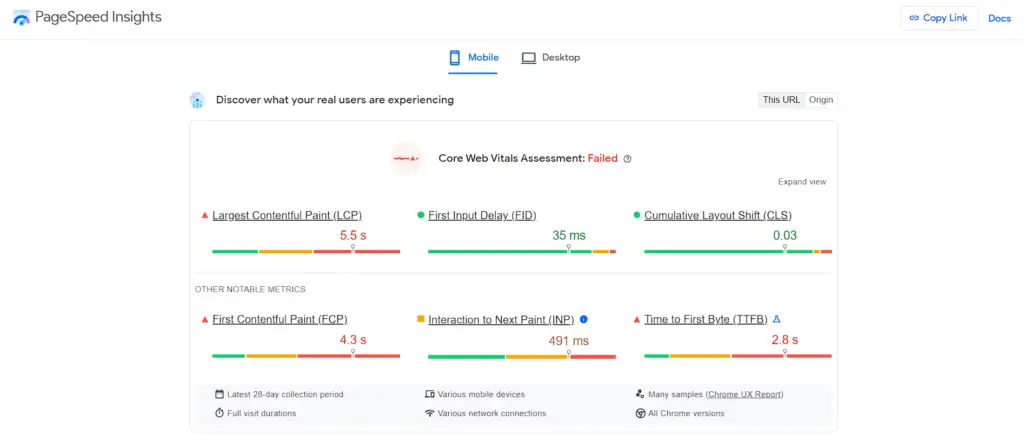The image size is (1024, 441).
Task: Click the 0.03 CLS value
Action: [x=785, y=236]
